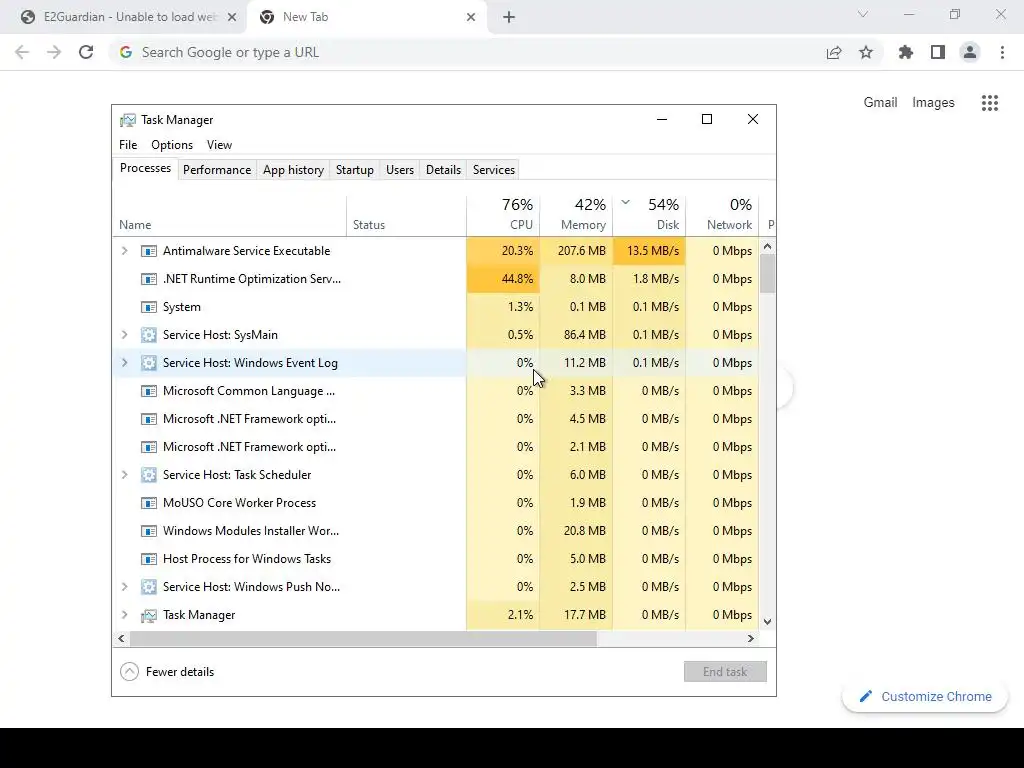Switch to Performance tab
Viewport: 1024px width, 768px height.
(x=217, y=170)
